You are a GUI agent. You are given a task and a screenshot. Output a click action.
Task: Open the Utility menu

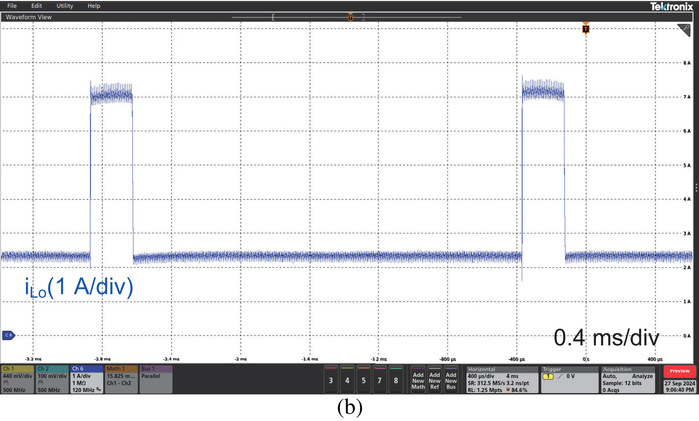point(64,6)
